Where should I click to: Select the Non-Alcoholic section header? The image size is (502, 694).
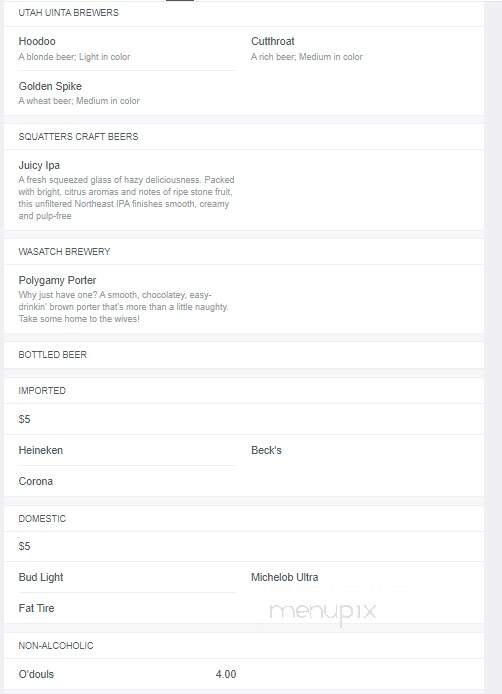coord(56,646)
